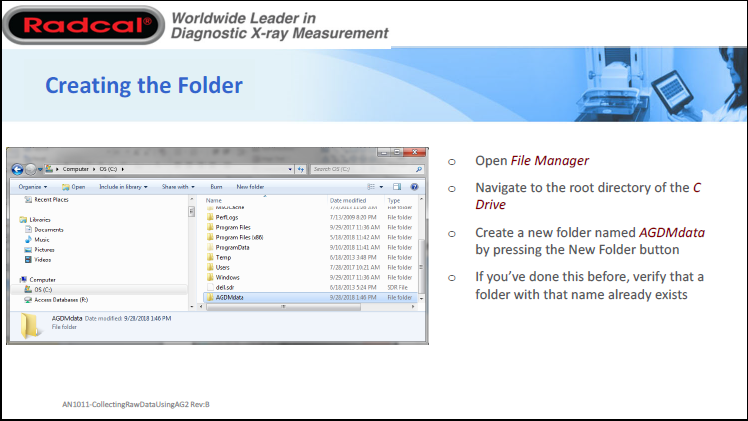Click the blue Help icon
This screenshot has width=748, height=421.
click(x=414, y=187)
